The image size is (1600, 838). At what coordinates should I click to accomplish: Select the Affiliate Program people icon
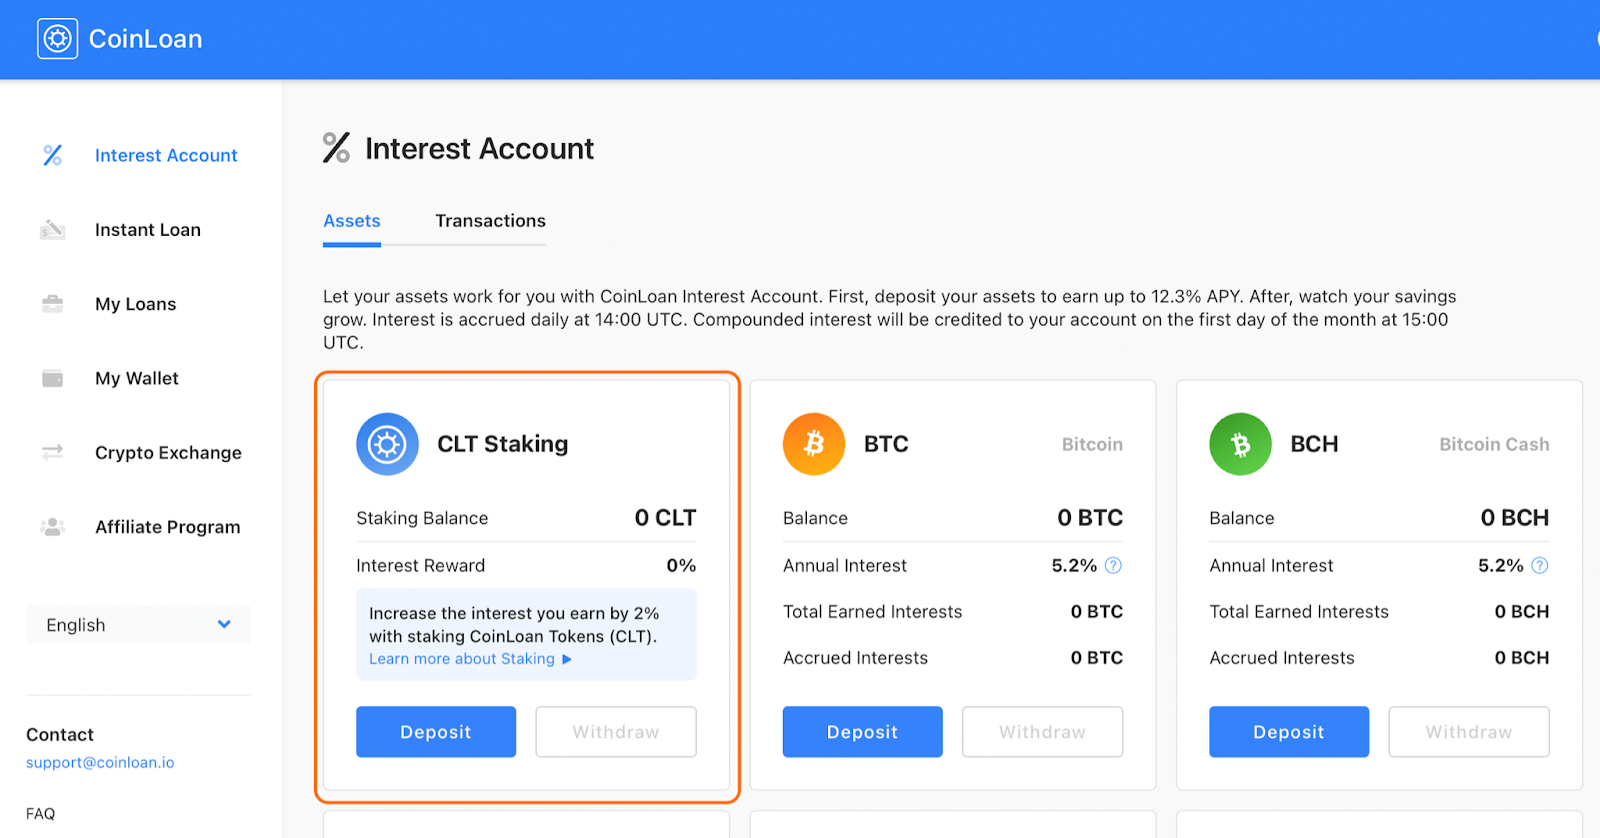click(53, 527)
